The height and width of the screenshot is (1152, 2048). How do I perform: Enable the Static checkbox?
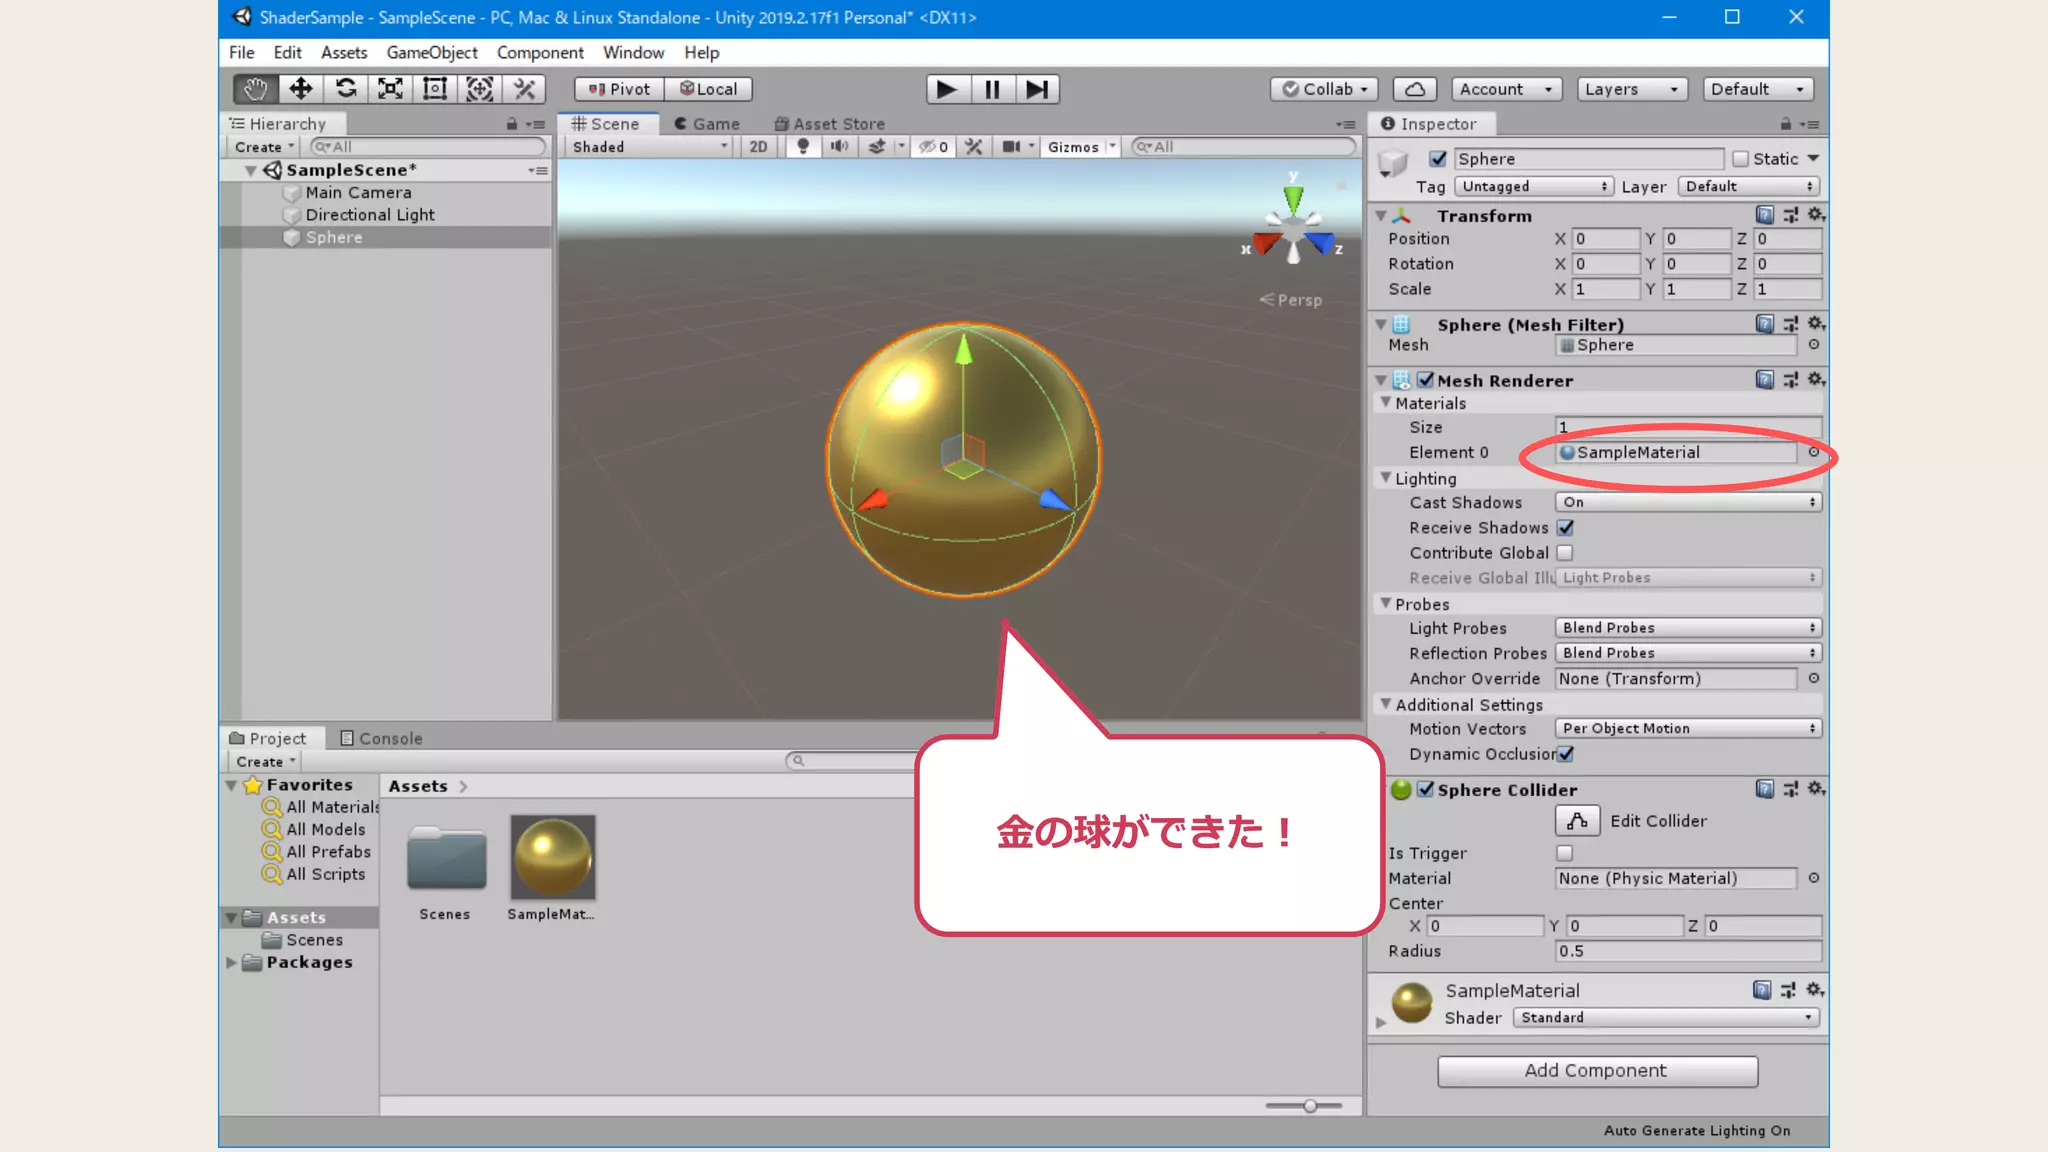click(x=1740, y=158)
